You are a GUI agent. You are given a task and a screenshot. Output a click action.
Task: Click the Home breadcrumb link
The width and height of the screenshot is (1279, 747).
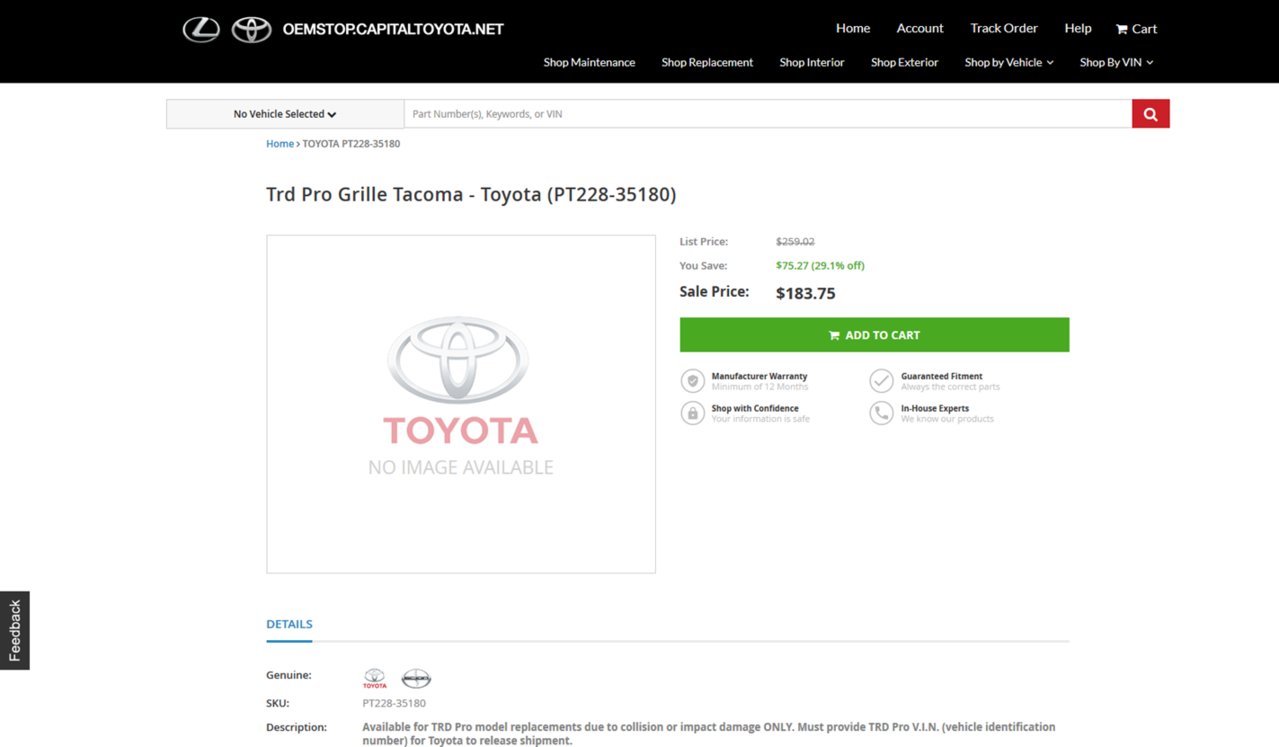pyautogui.click(x=280, y=144)
